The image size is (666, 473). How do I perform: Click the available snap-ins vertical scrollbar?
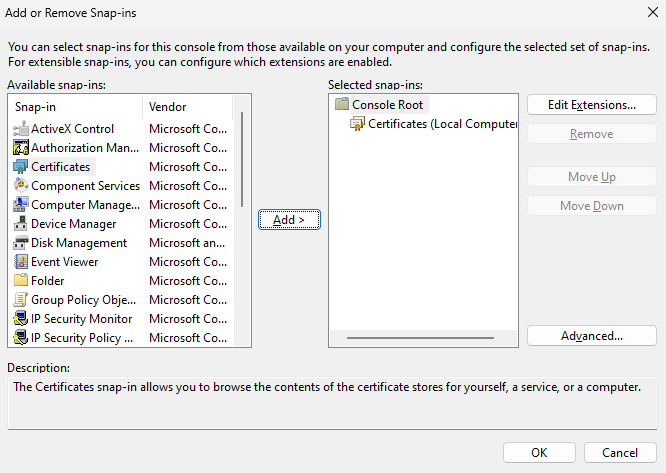(242, 160)
